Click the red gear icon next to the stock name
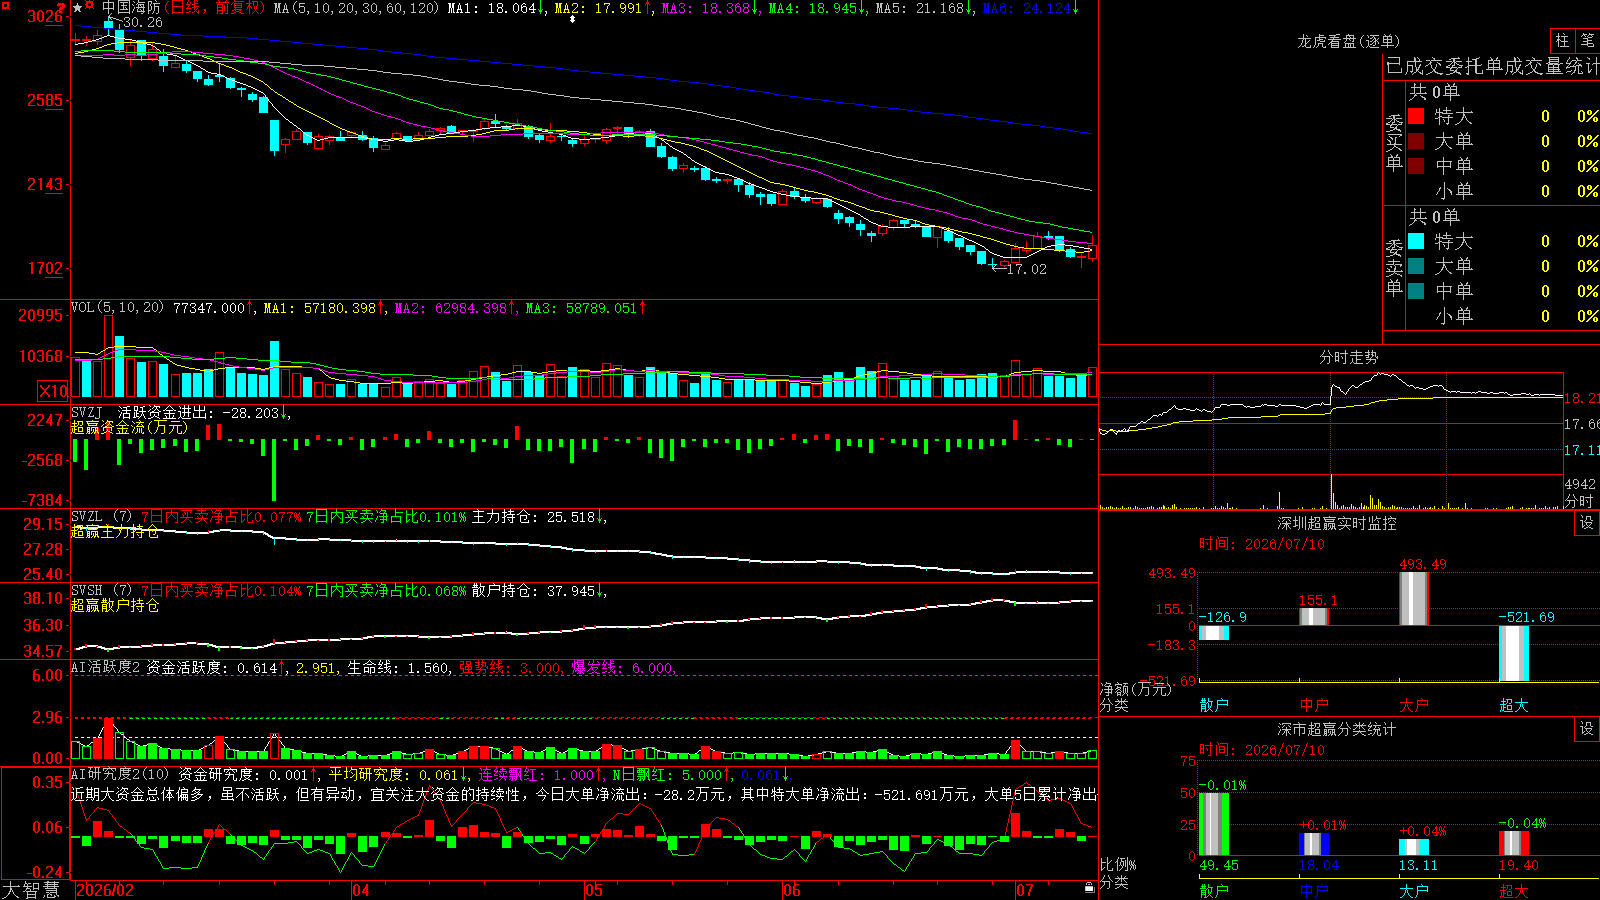The height and width of the screenshot is (900, 1600). (89, 4)
